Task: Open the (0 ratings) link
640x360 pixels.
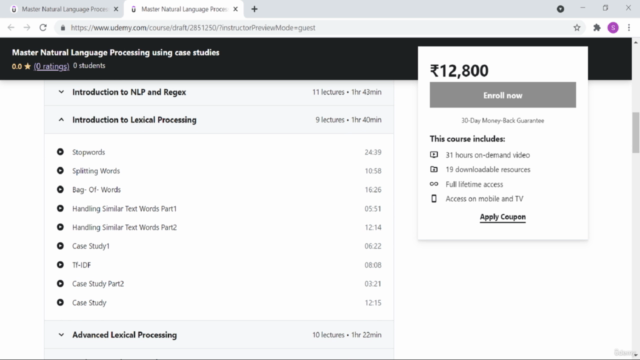Action: 51,66
